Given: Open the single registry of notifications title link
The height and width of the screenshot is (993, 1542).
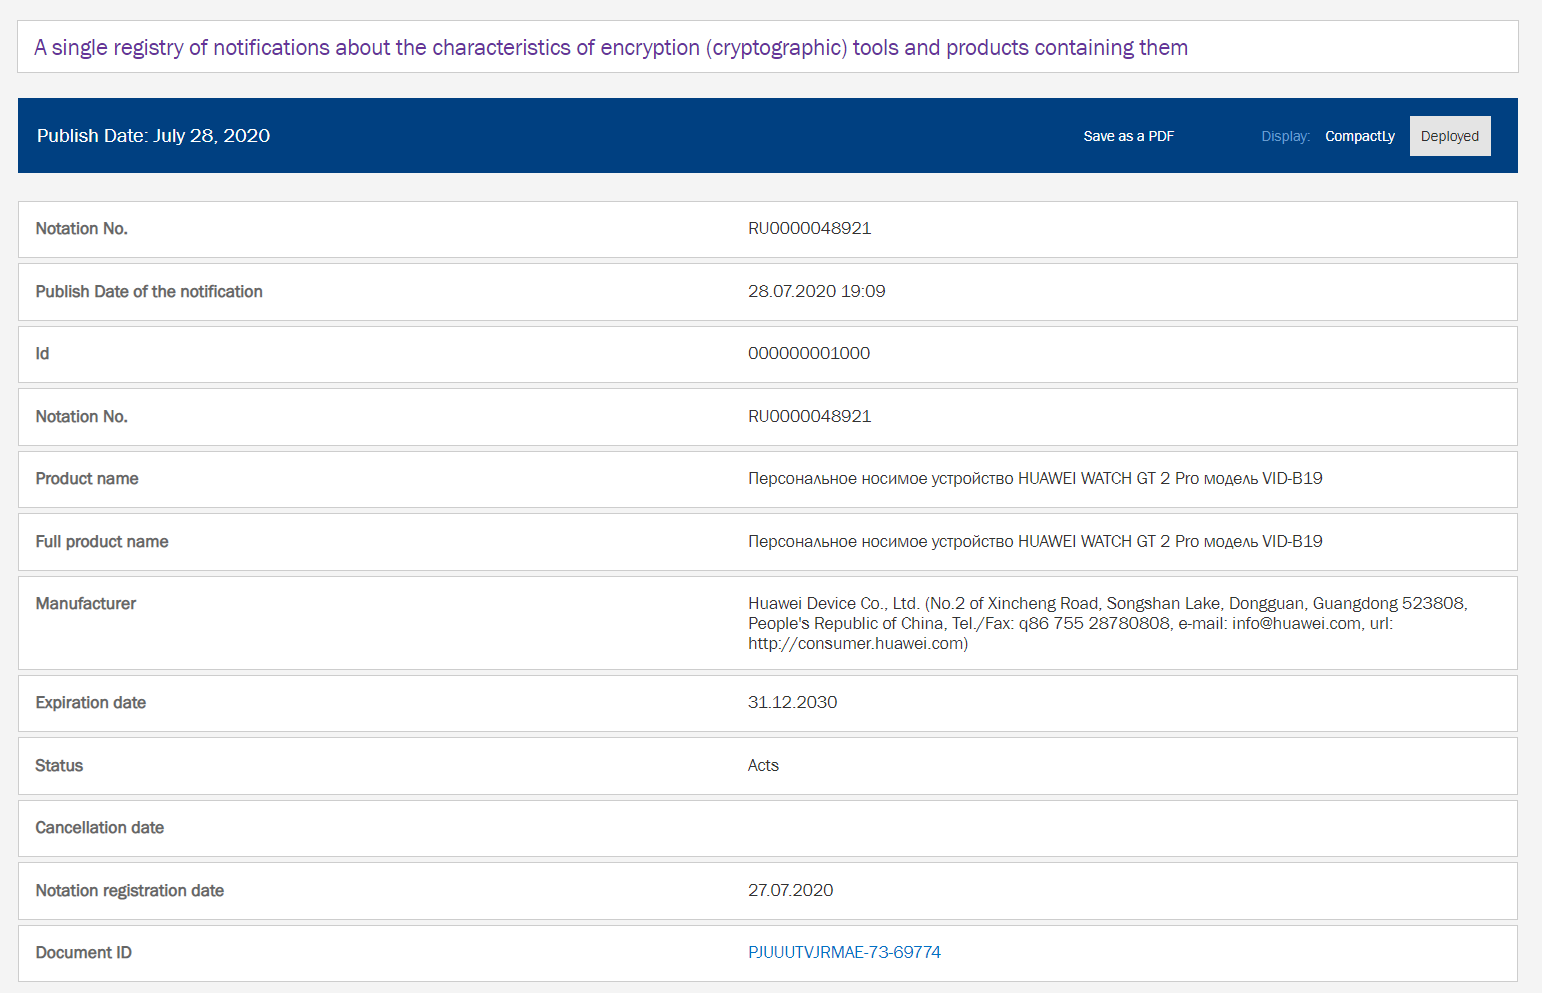Looking at the screenshot, I should pos(611,48).
